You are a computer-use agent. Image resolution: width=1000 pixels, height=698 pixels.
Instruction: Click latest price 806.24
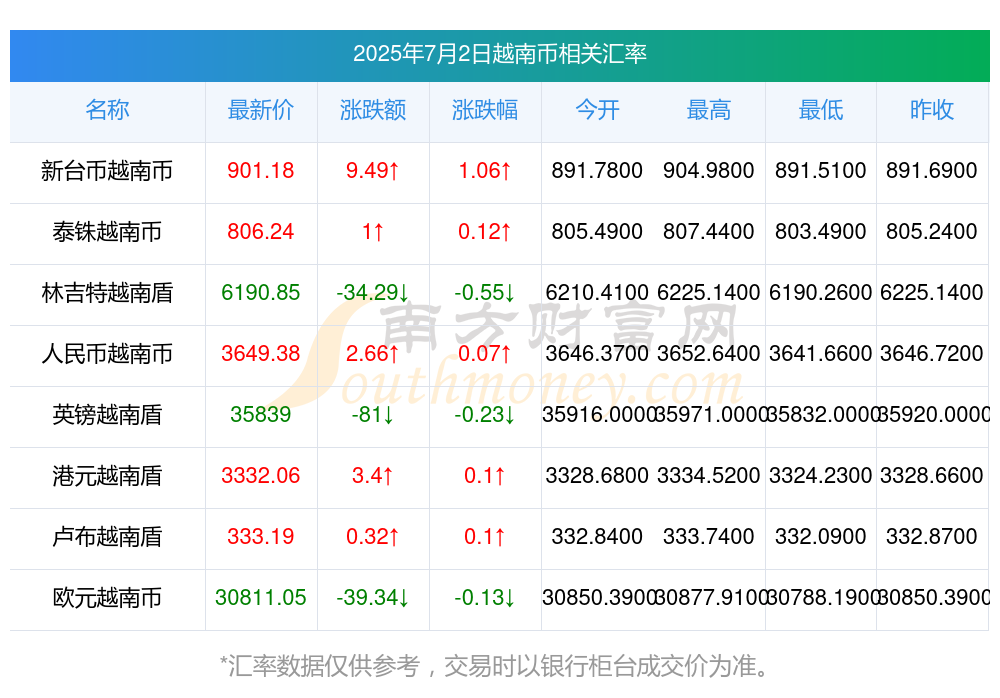click(260, 232)
